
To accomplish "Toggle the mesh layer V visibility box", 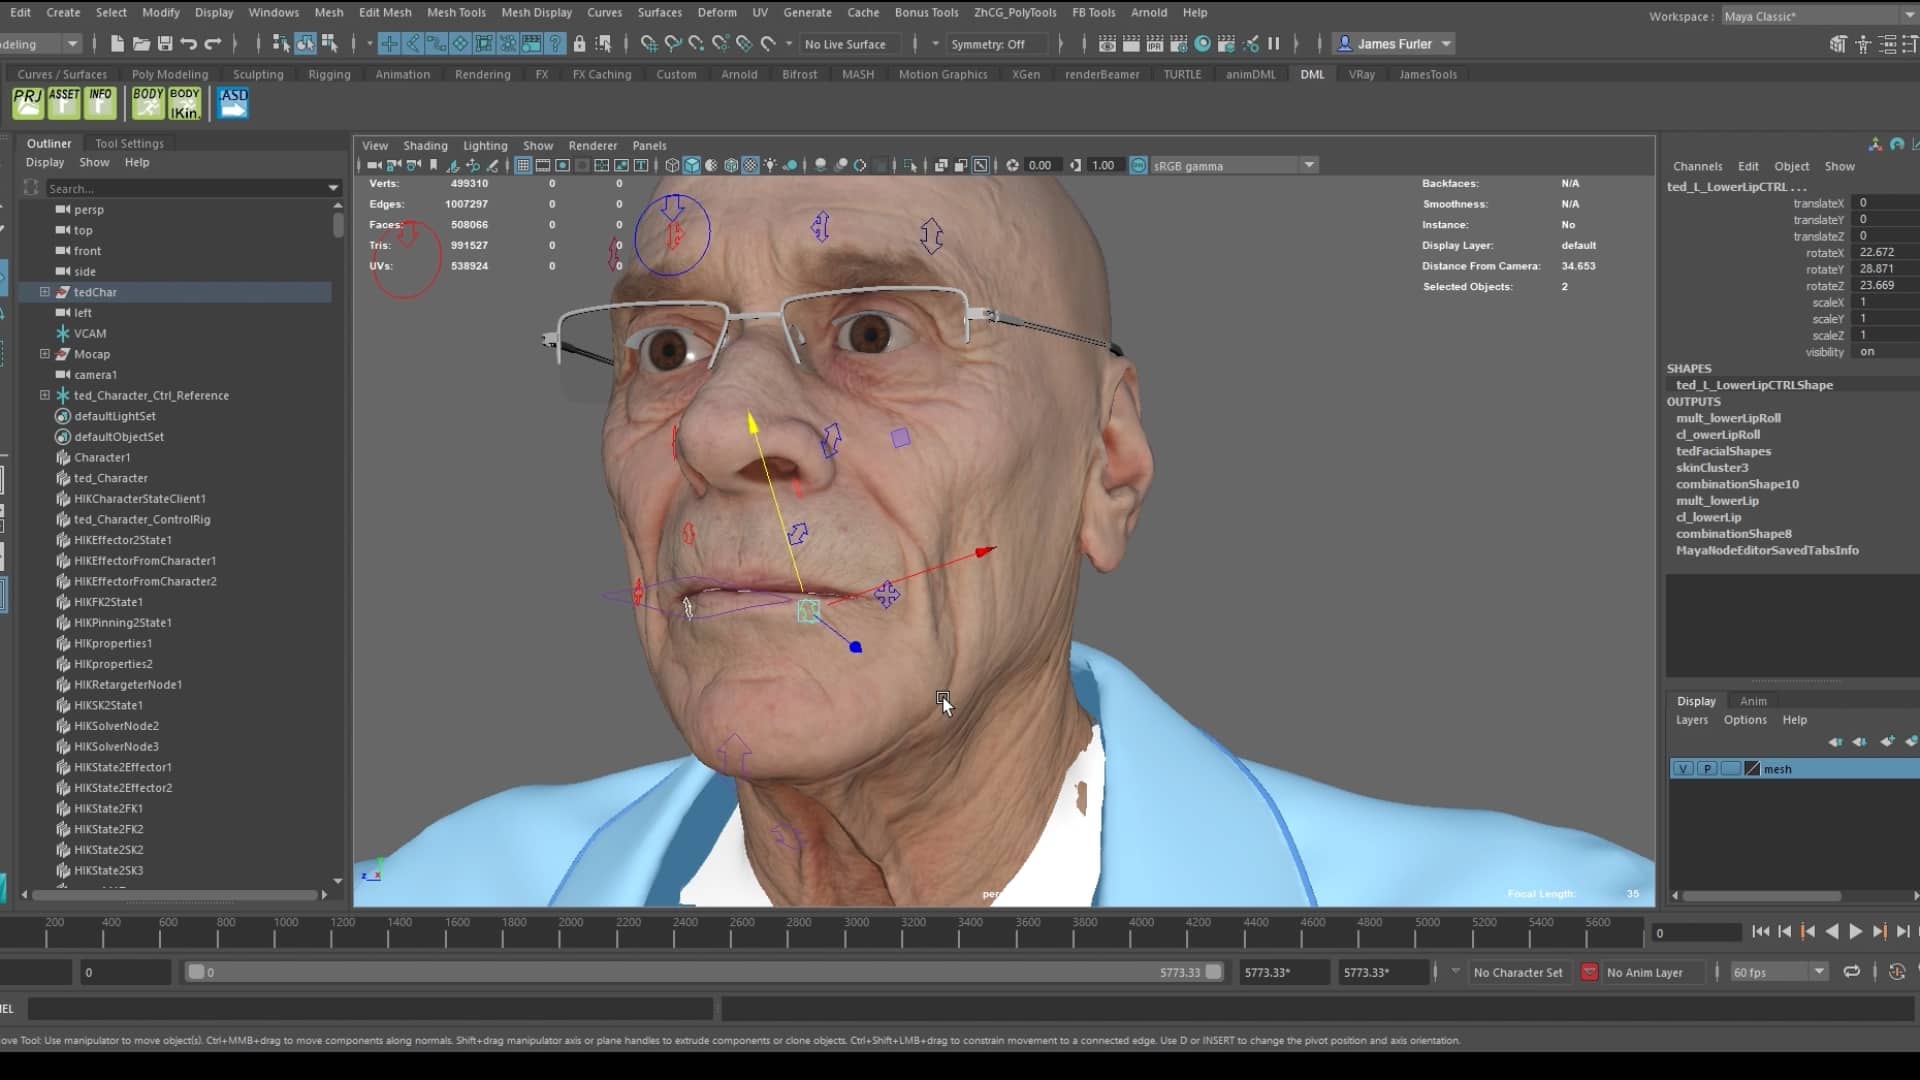I will pyautogui.click(x=1683, y=769).
